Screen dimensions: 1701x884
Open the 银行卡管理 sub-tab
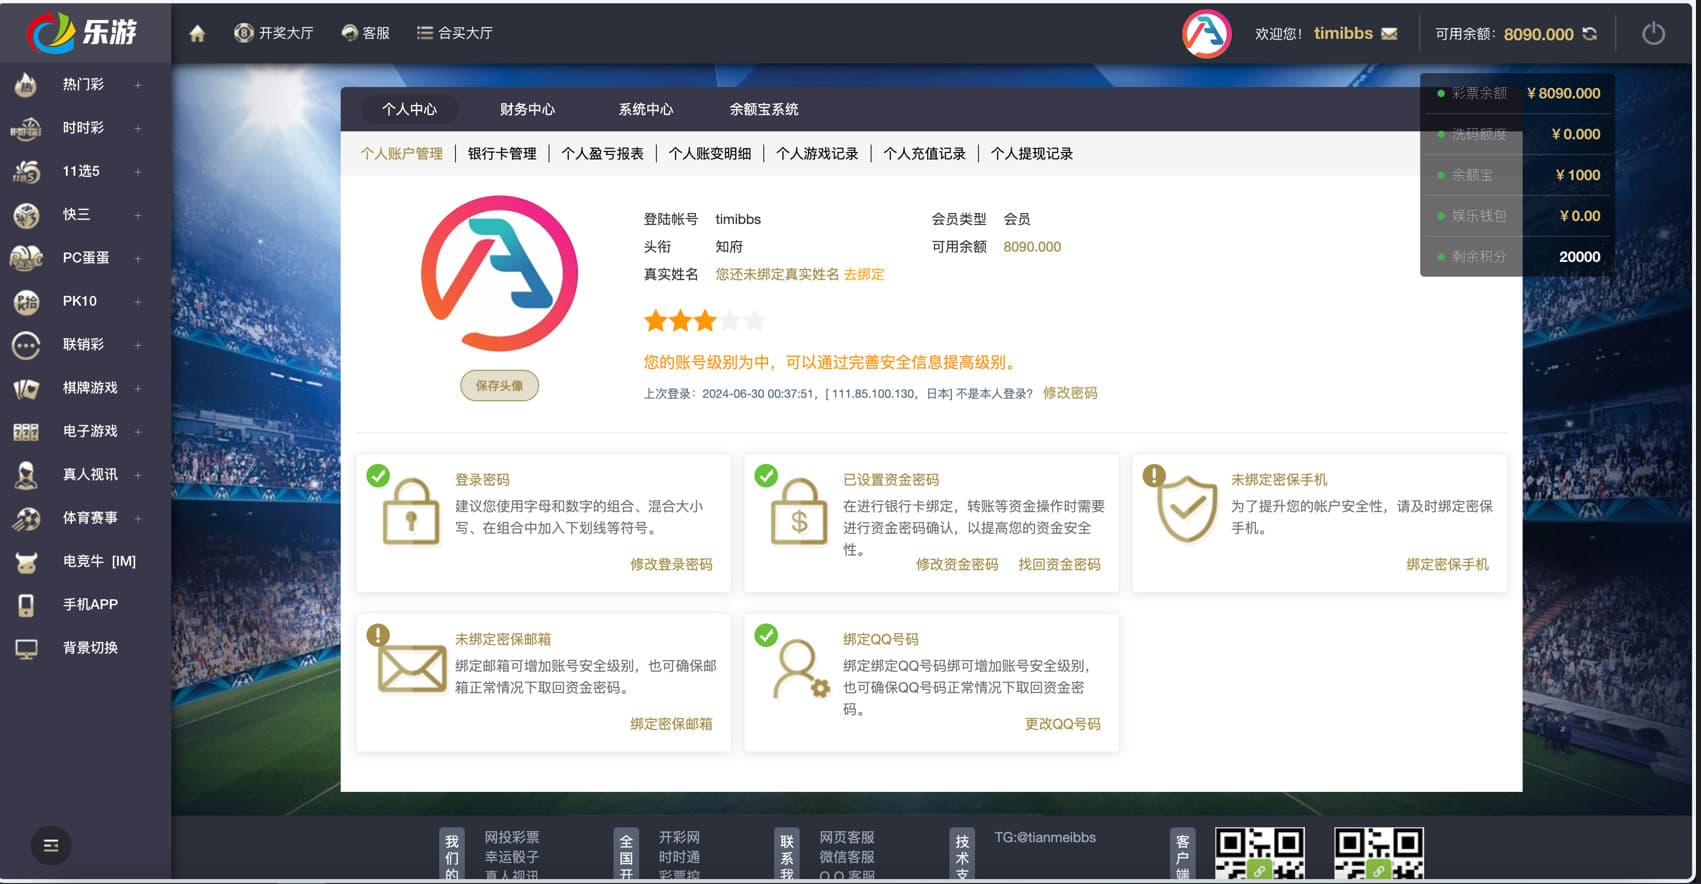click(x=502, y=154)
